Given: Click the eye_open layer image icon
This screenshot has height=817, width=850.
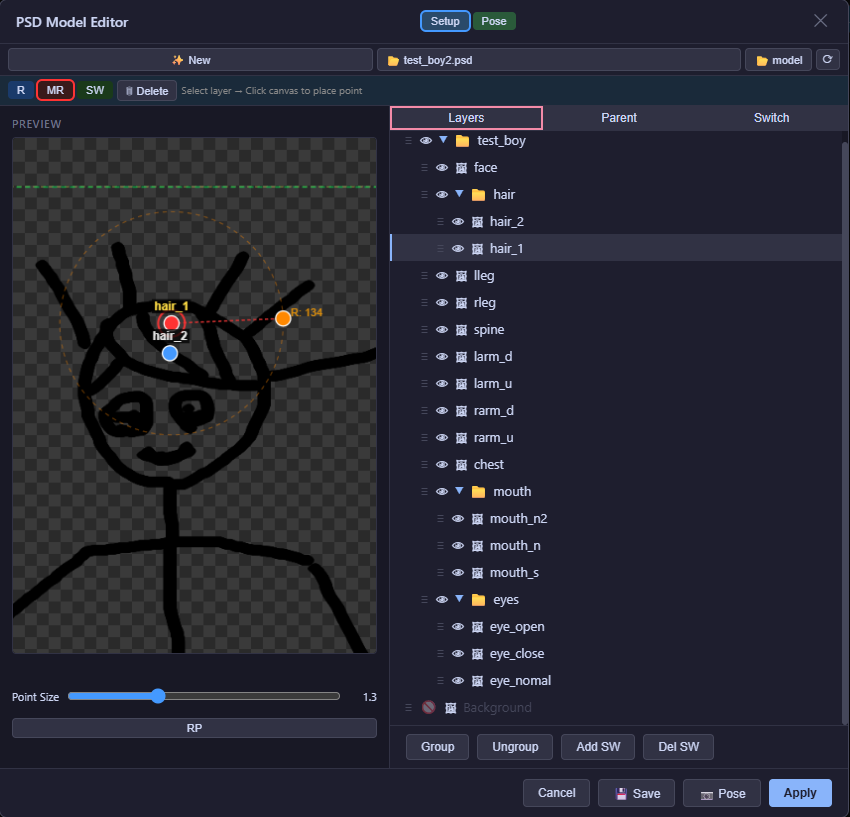Looking at the screenshot, I should [478, 627].
